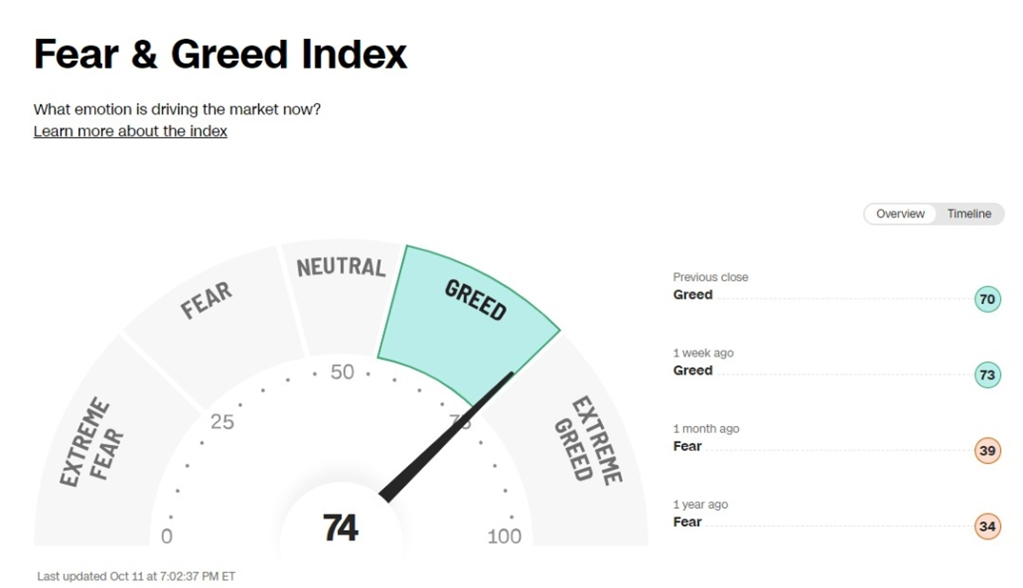The height and width of the screenshot is (588, 1023).
Task: Click the 50 mark on gauge scale
Action: tap(342, 372)
